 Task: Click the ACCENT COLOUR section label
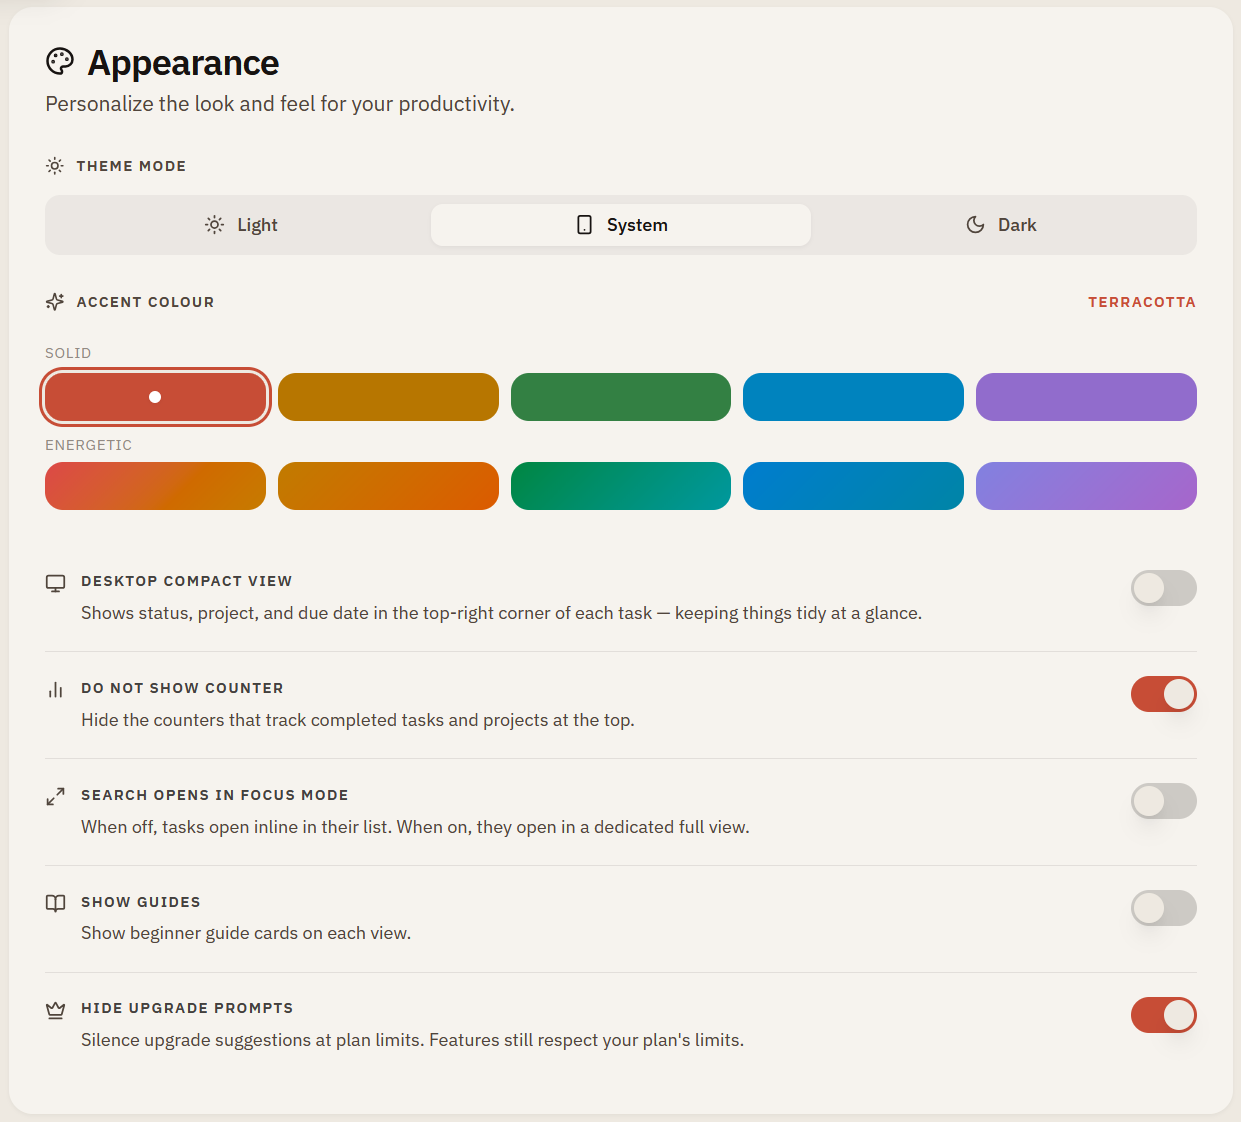point(145,302)
